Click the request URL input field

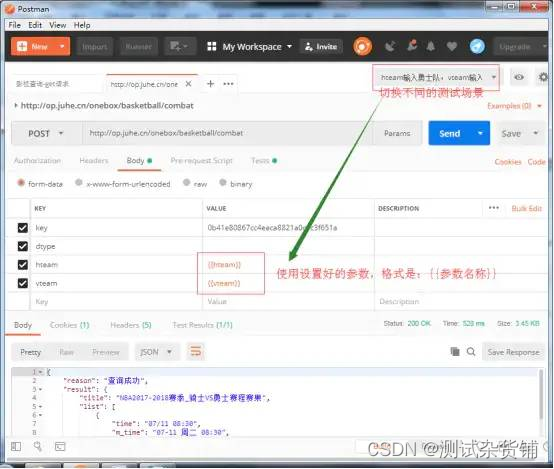pyautogui.click(x=228, y=133)
